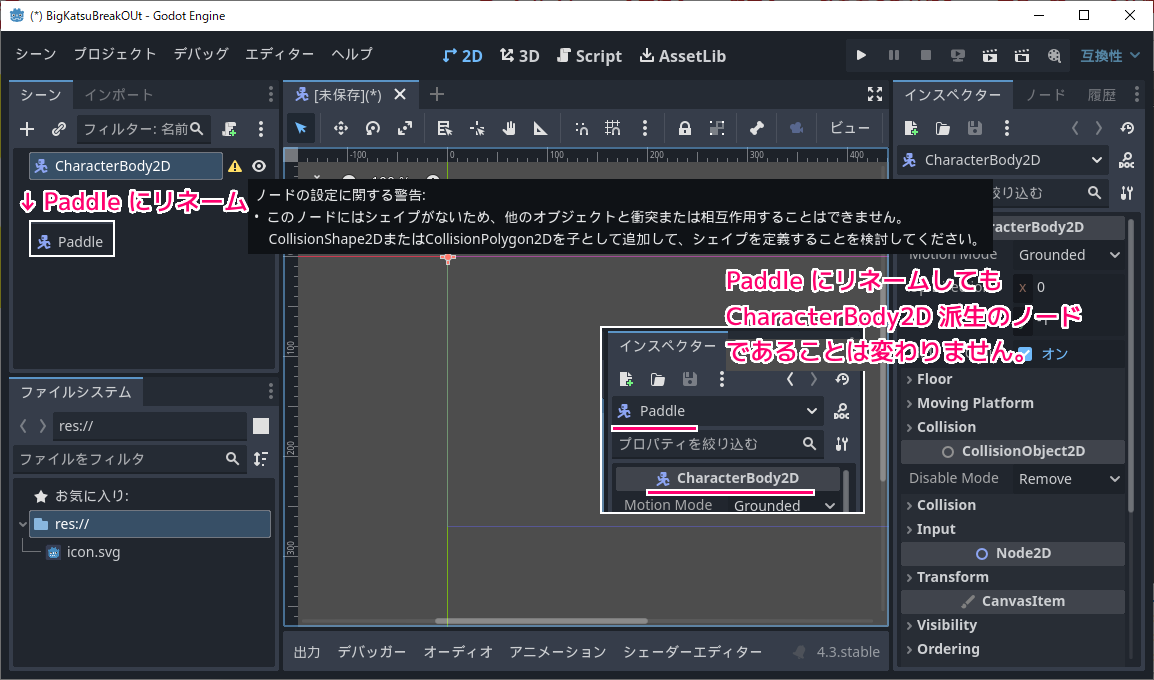Image resolution: width=1154 pixels, height=680 pixels.
Task: Open file sort options in FileSystem
Action: 261,459
